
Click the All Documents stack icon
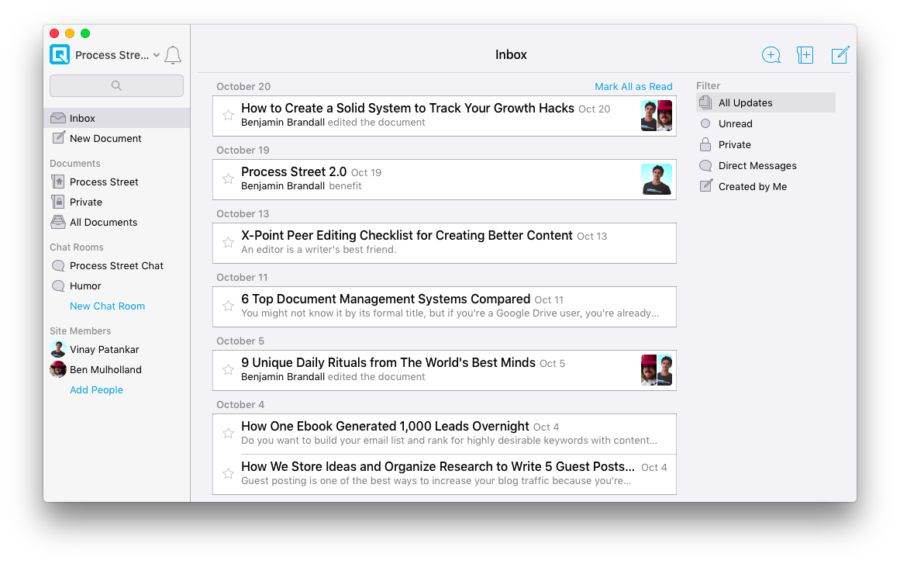click(58, 221)
